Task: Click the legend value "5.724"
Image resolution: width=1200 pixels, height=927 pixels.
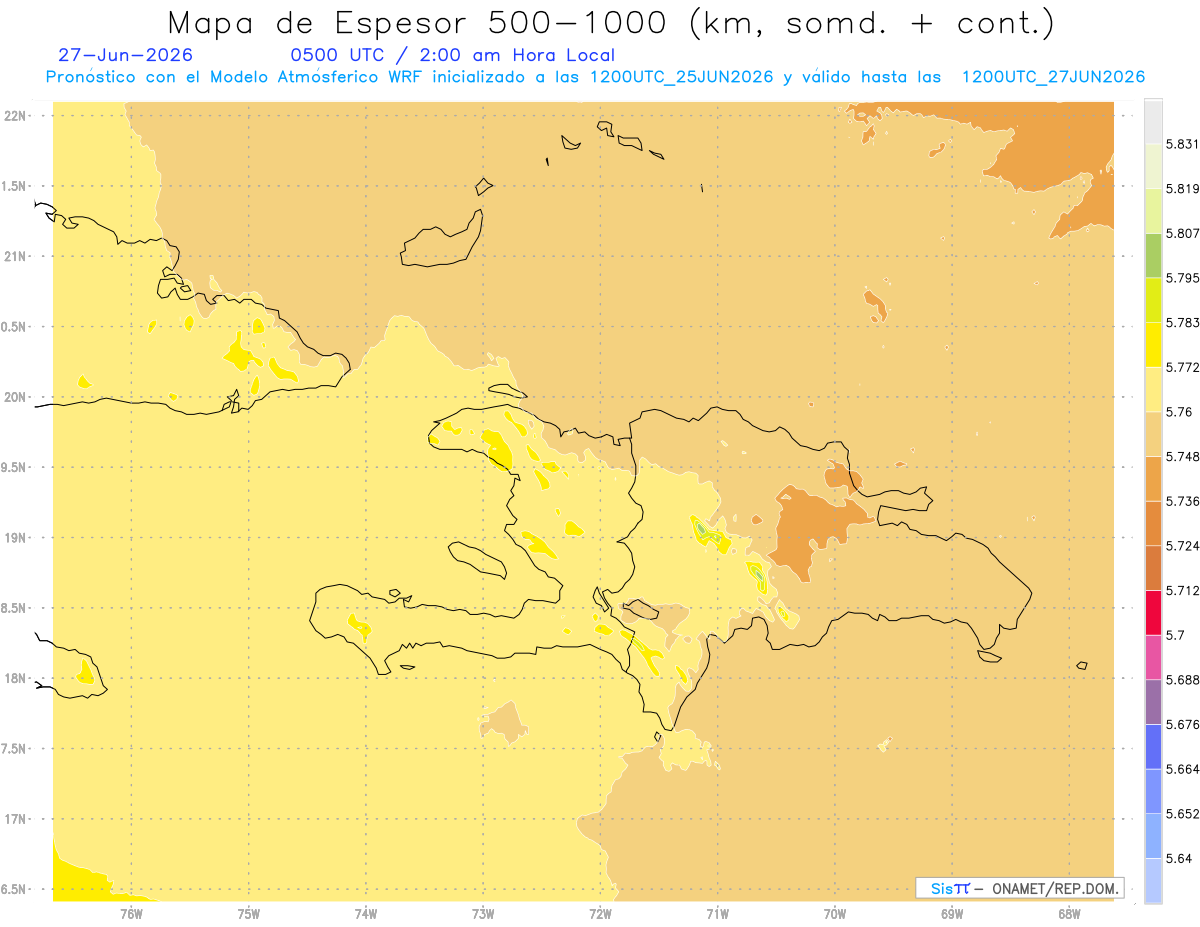Action: [1183, 546]
